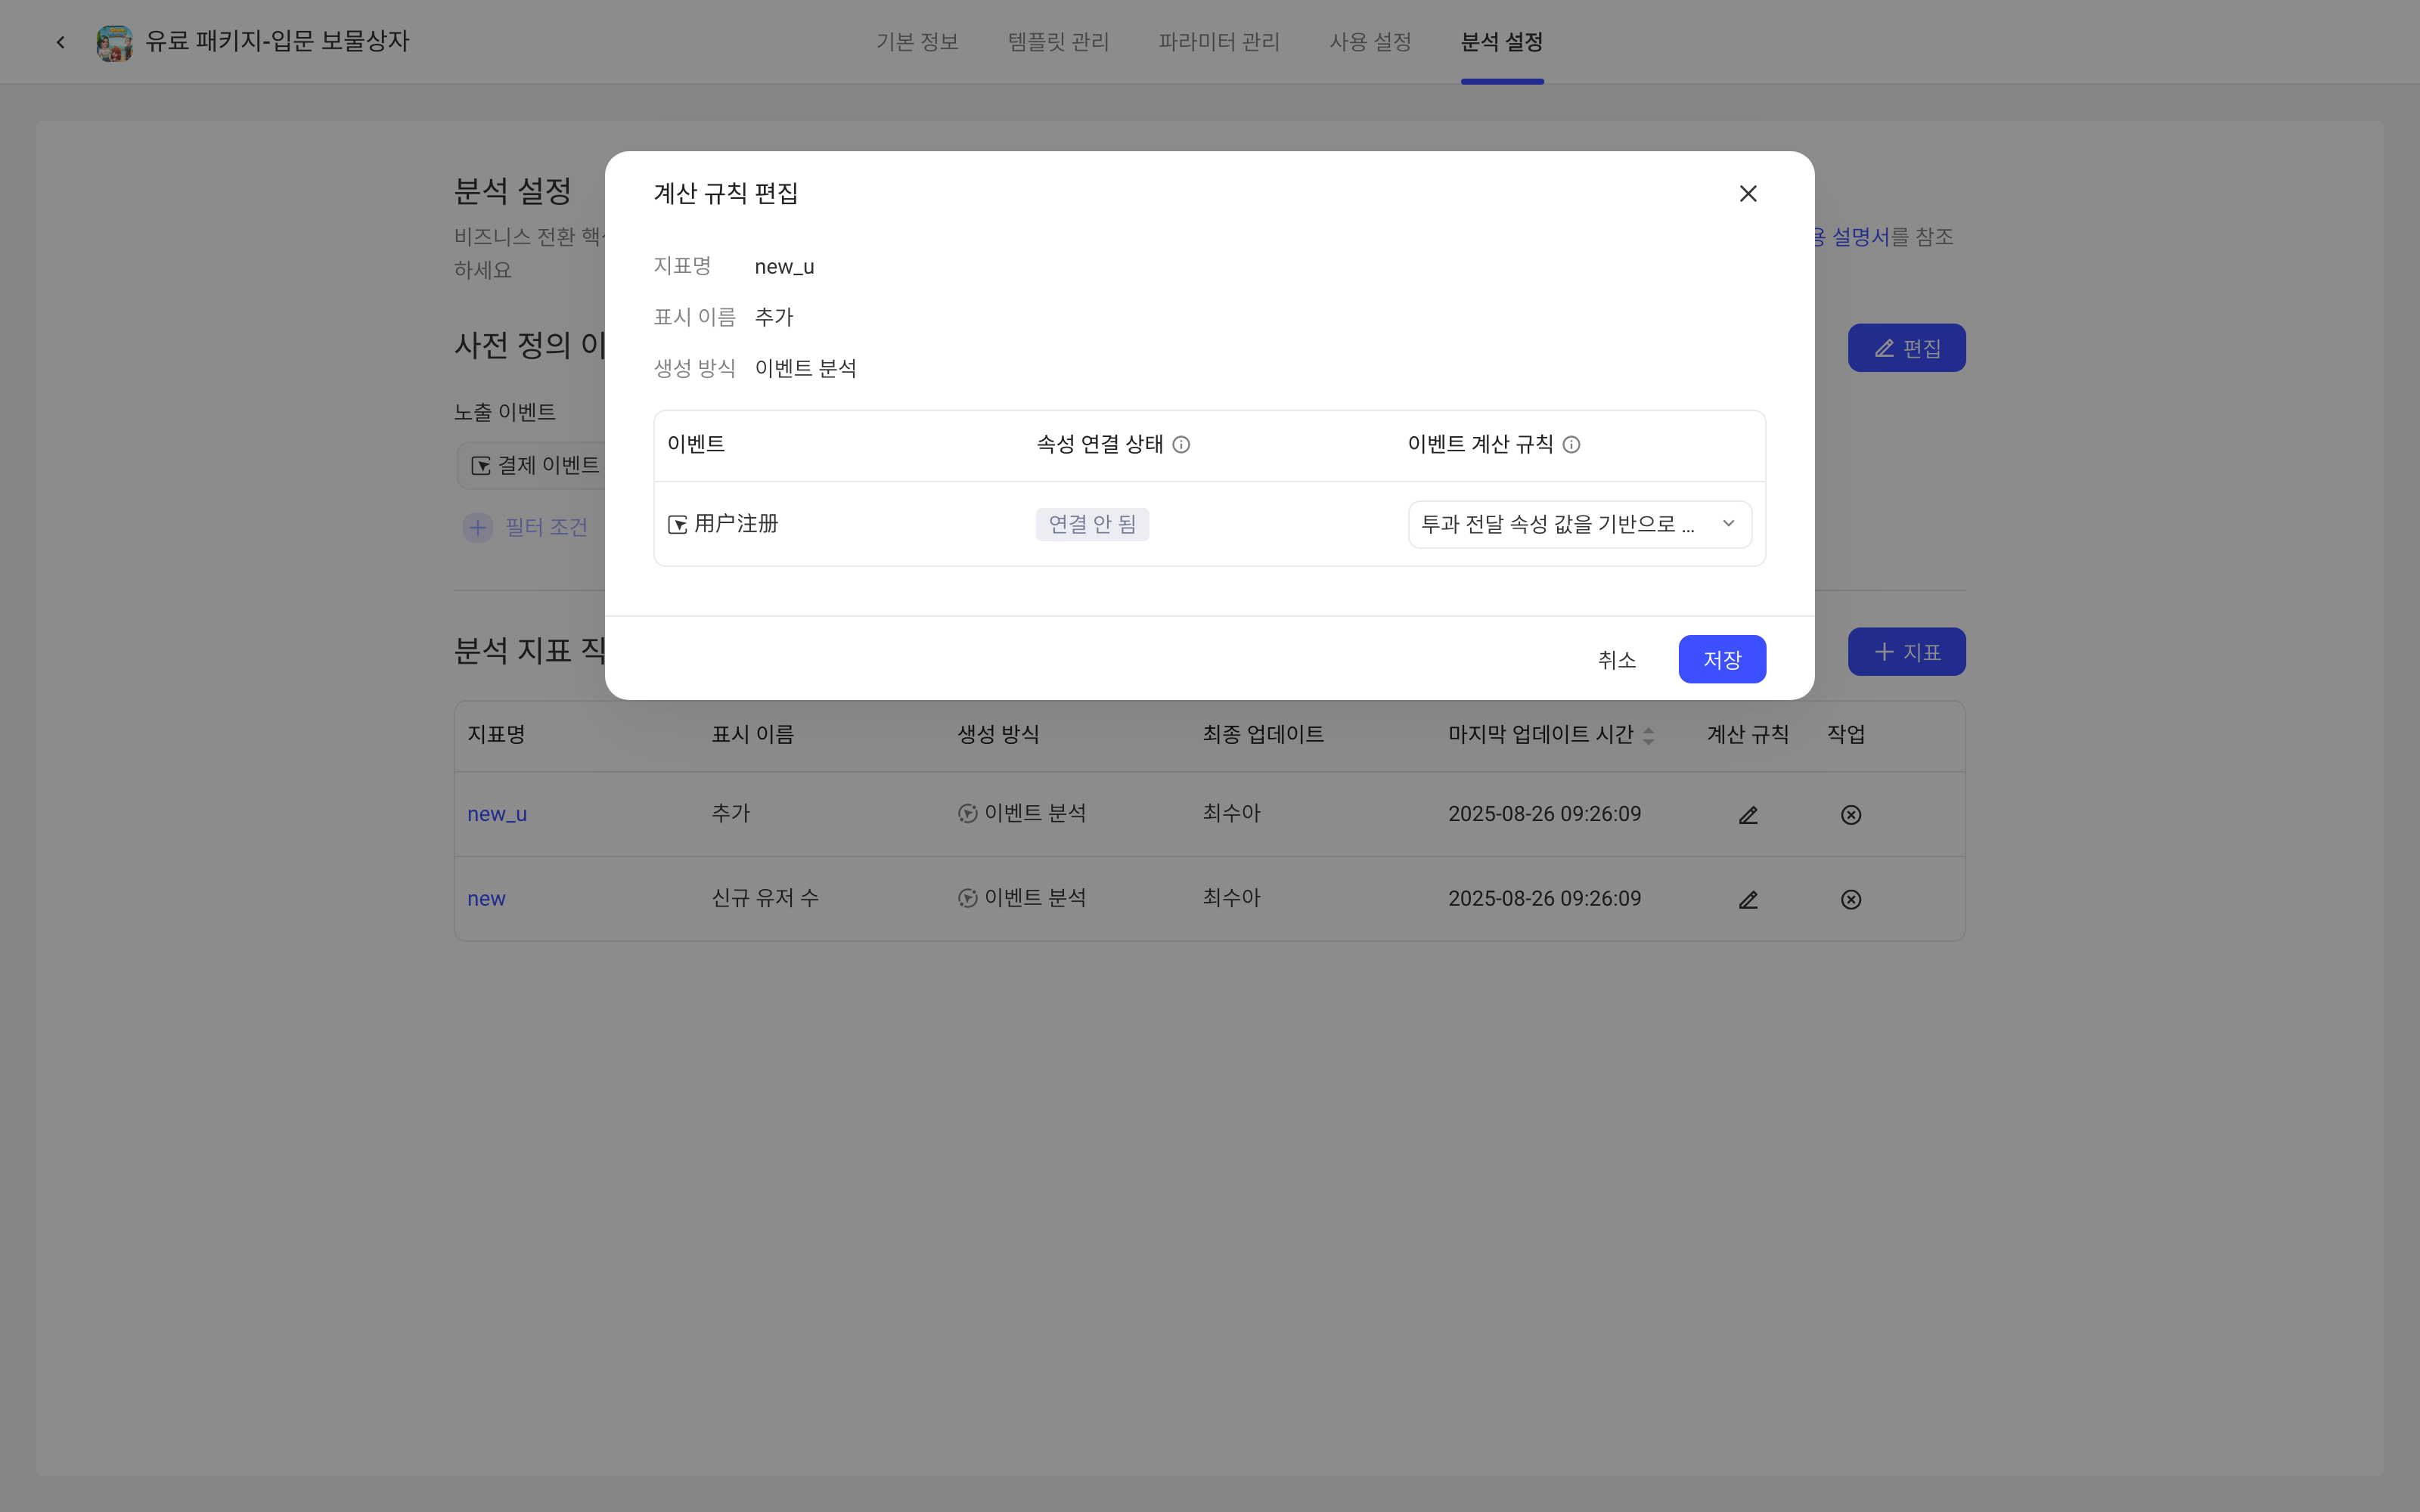Click the 취소 button

[1616, 660]
